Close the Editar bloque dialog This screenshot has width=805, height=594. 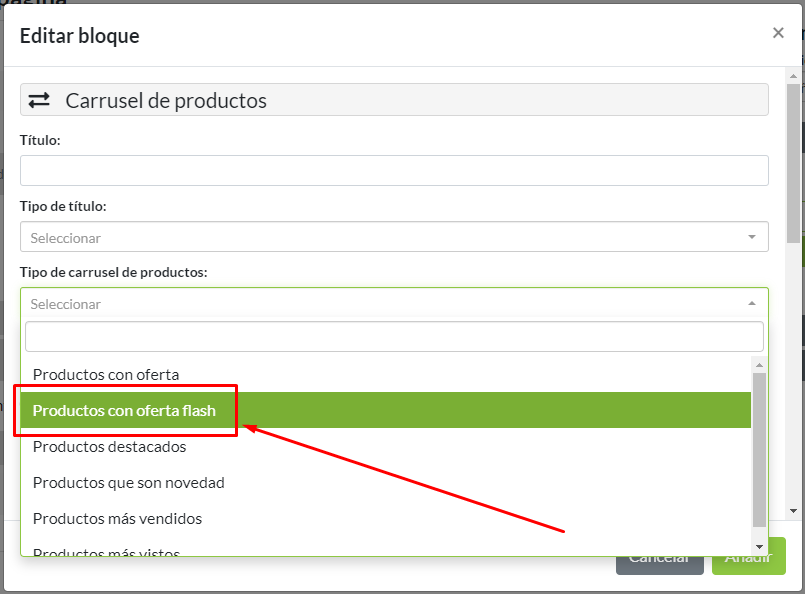(778, 32)
